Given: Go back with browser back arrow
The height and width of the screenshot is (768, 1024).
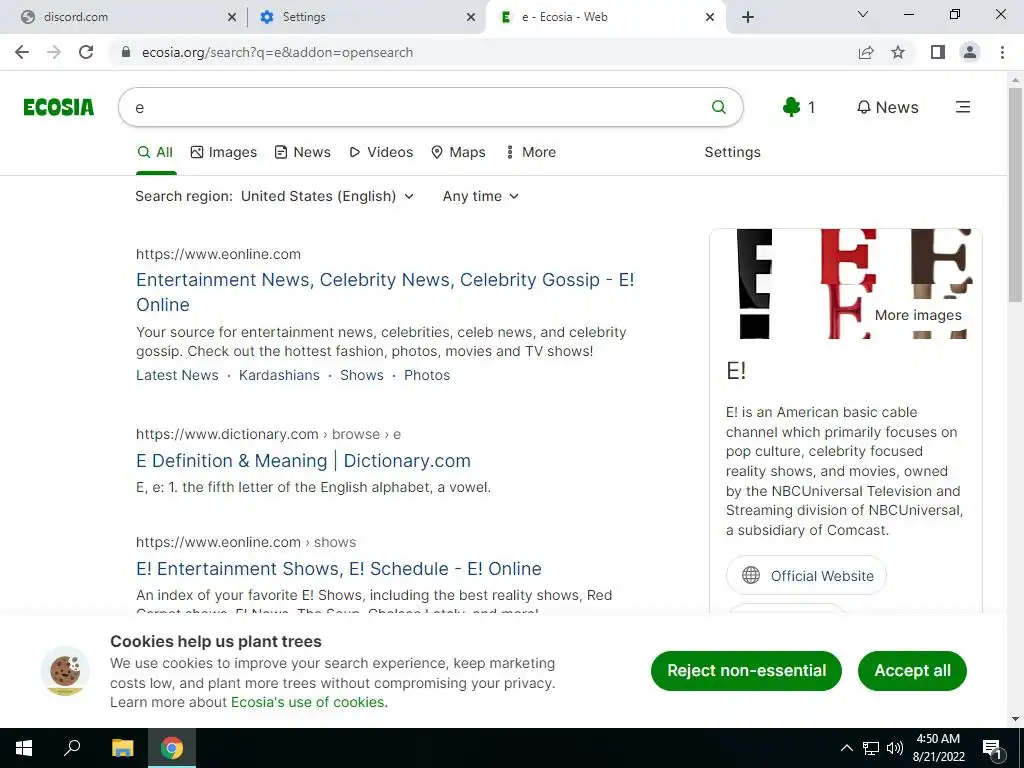Looking at the screenshot, I should 22,52.
